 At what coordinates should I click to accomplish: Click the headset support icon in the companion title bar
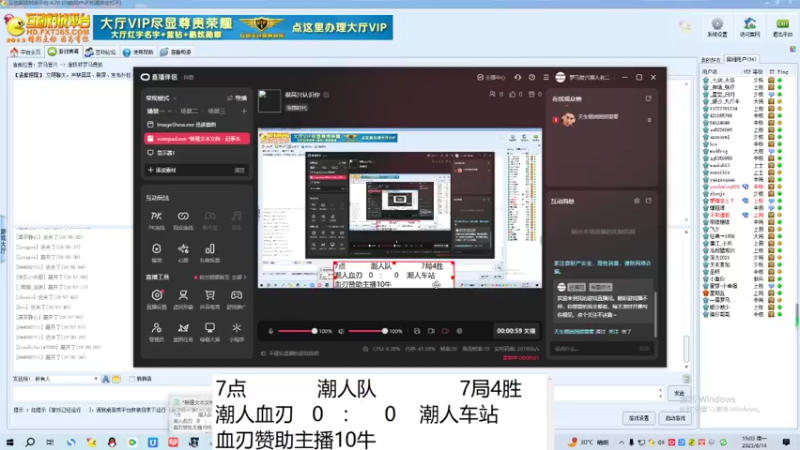pyautogui.click(x=518, y=77)
